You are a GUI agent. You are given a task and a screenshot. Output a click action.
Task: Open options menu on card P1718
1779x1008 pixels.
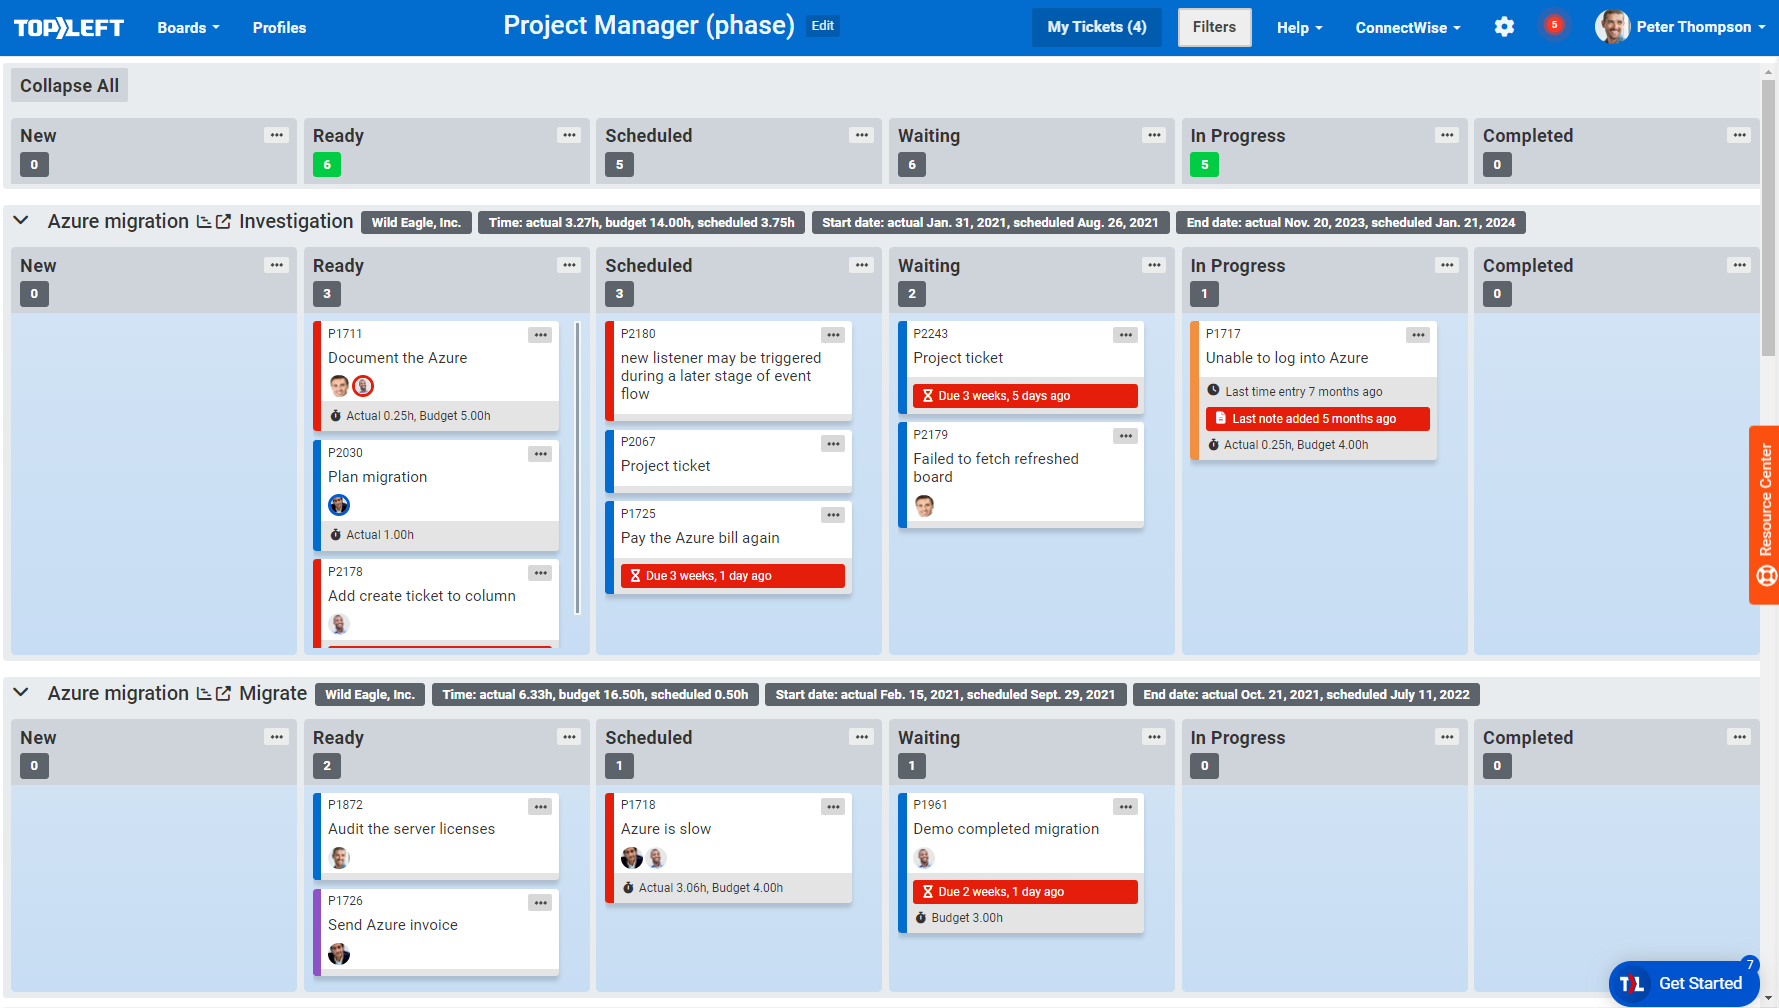tap(833, 806)
